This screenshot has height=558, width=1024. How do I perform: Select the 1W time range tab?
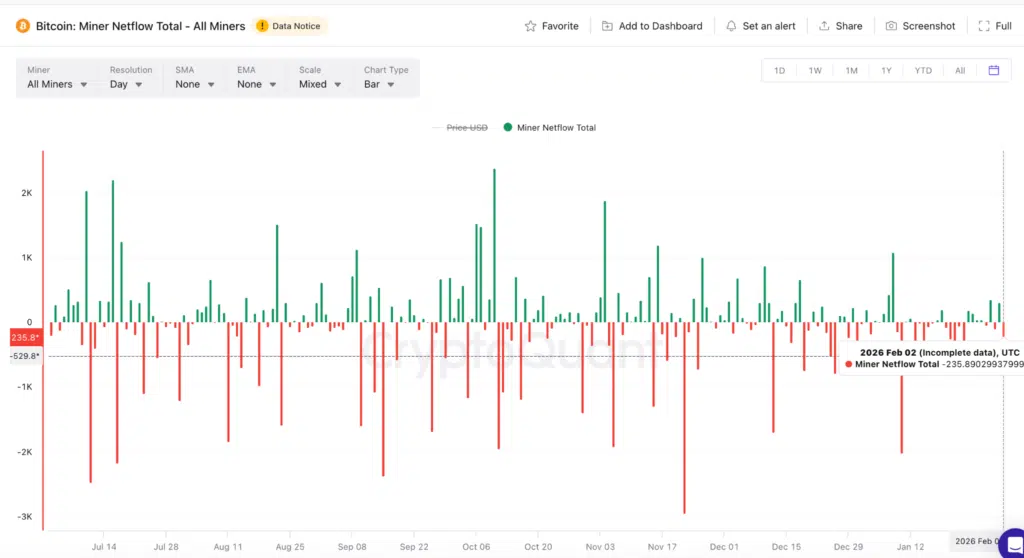tap(815, 70)
